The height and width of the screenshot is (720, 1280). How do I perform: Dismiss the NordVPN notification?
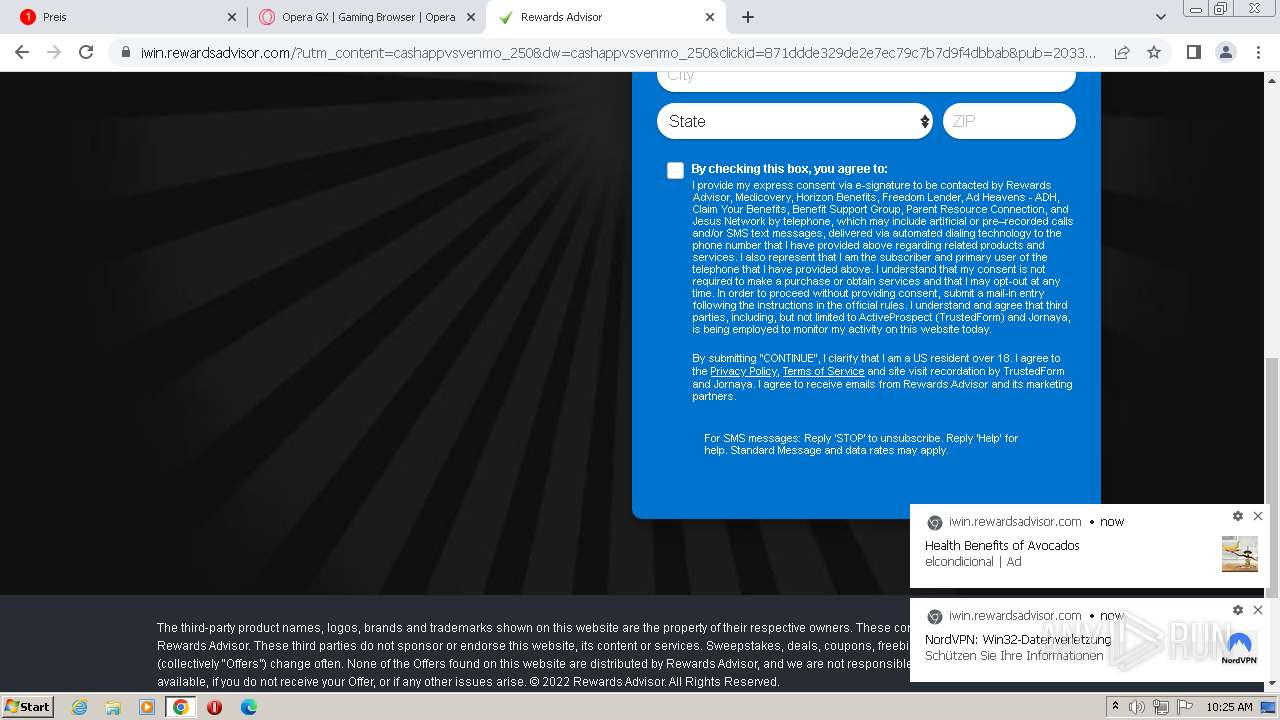pyautogui.click(x=1258, y=610)
